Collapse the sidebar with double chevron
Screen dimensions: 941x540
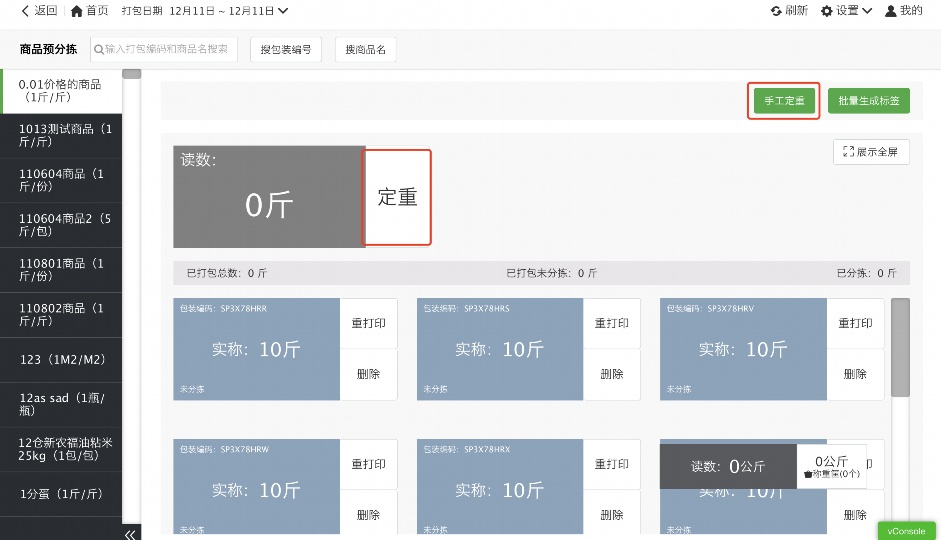[x=130, y=534]
